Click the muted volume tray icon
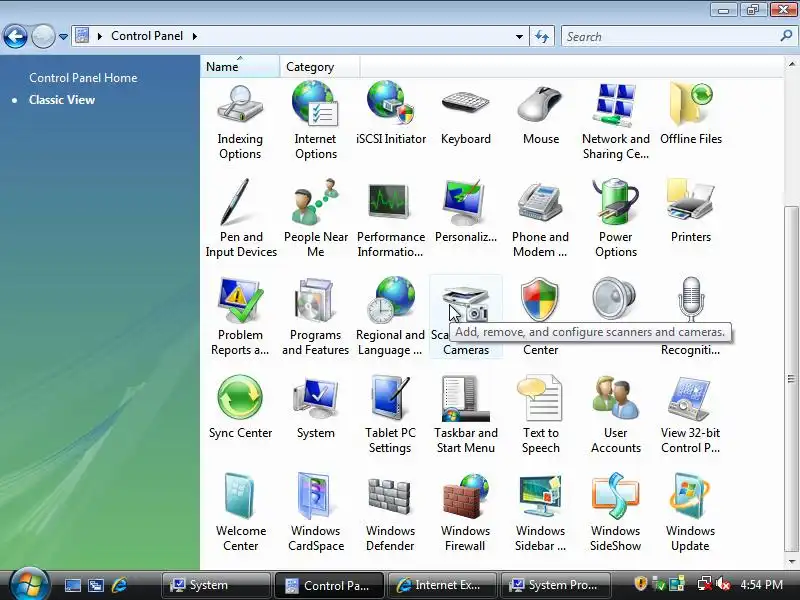 point(723,584)
